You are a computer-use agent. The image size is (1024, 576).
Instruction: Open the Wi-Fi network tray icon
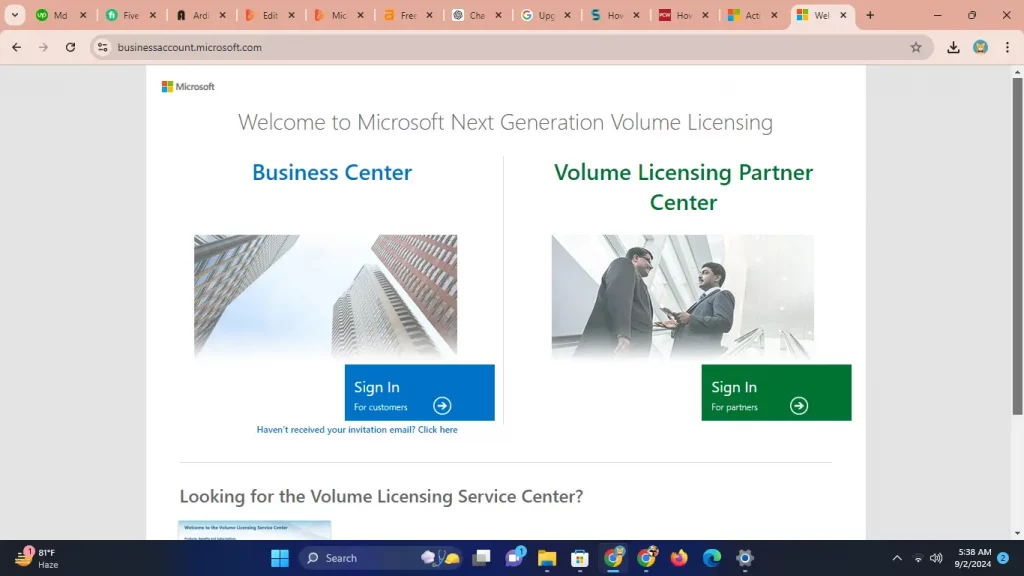point(918,558)
